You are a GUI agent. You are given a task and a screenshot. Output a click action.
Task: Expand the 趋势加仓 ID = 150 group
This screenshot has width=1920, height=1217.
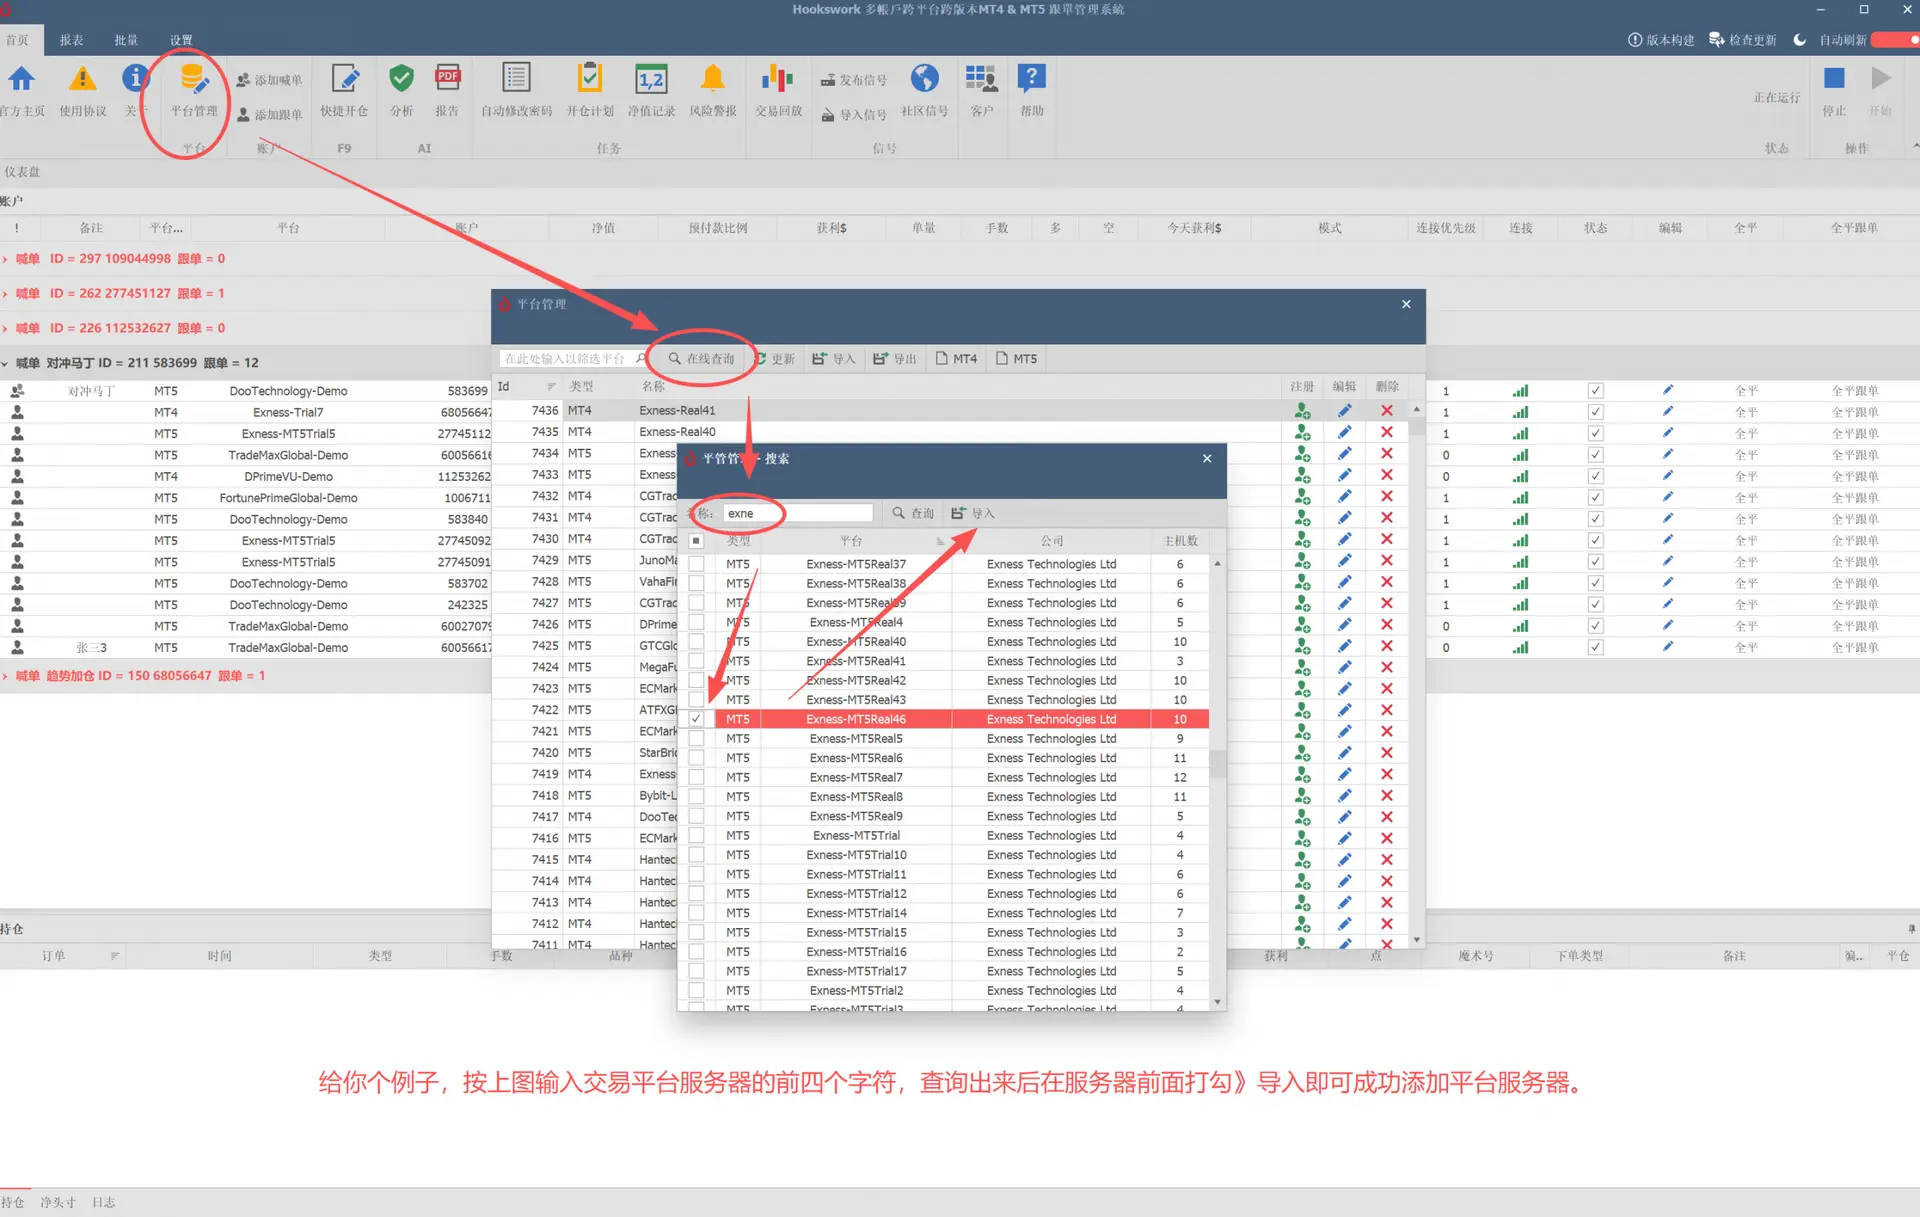point(5,676)
